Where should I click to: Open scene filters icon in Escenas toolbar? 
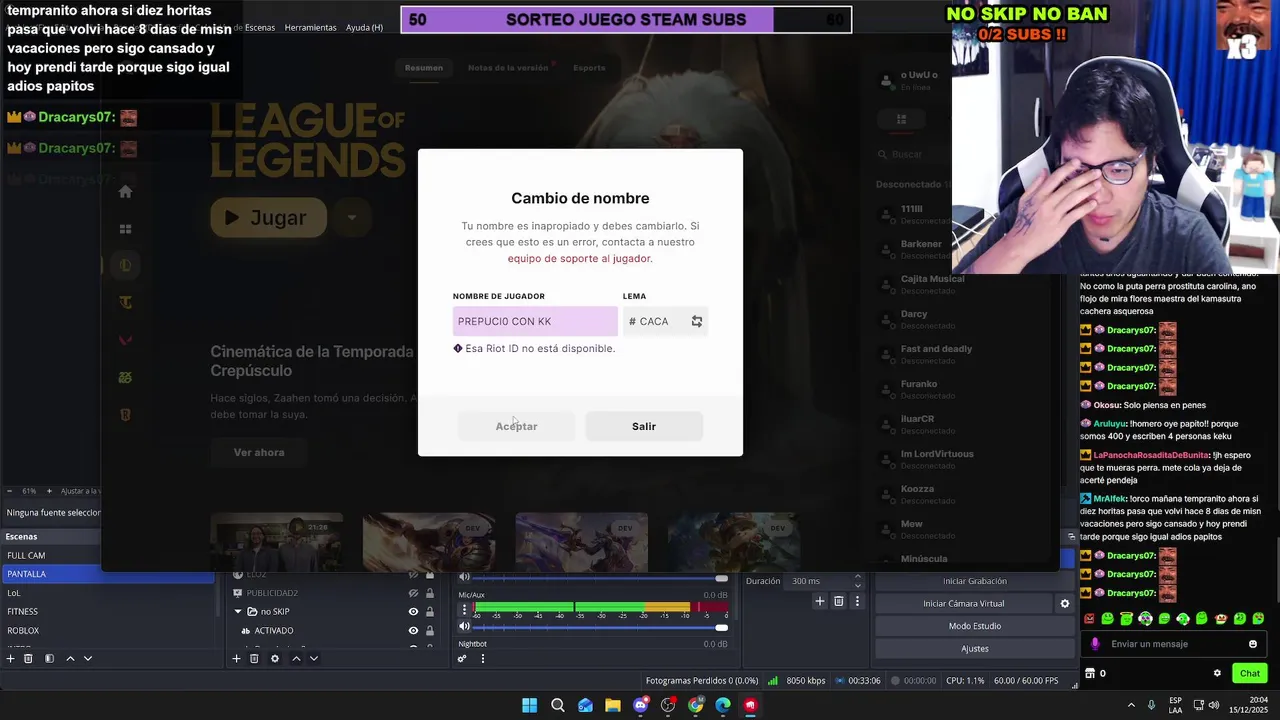(x=49, y=658)
